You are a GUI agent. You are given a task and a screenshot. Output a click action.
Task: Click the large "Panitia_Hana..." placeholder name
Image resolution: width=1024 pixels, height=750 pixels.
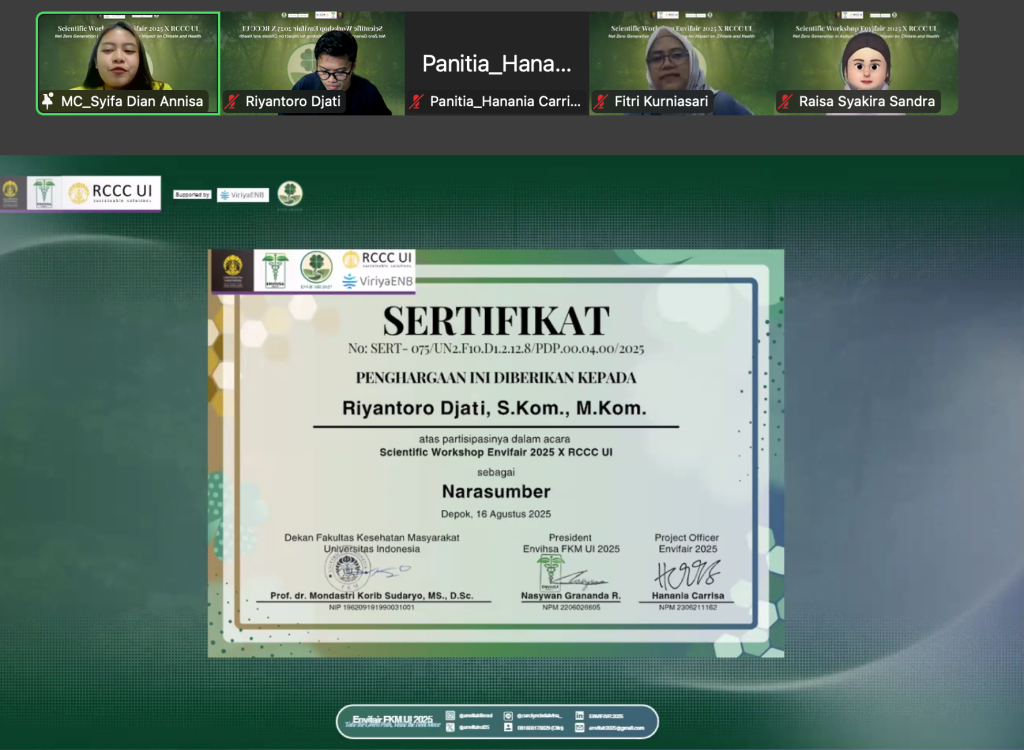point(496,63)
